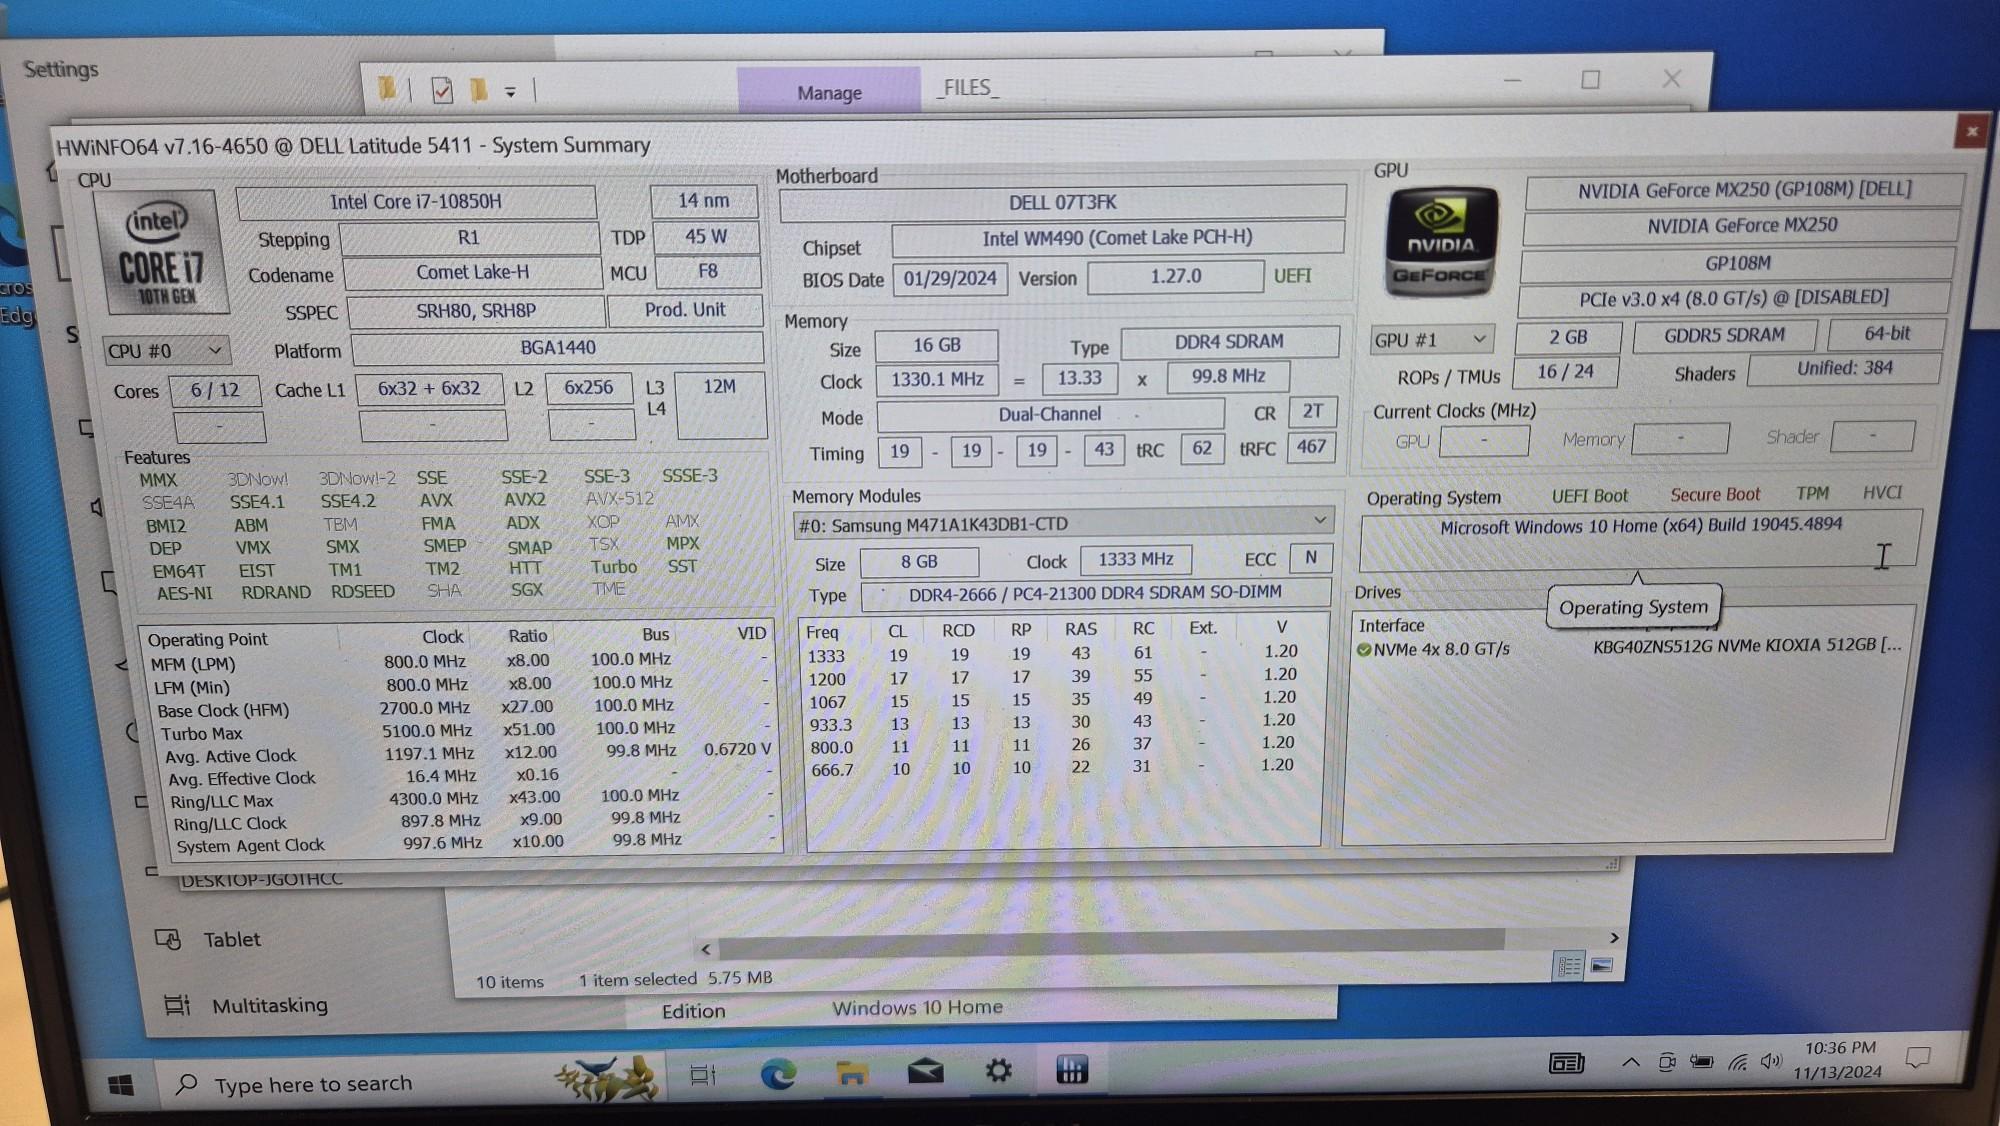This screenshot has height=1126, width=2000.
Task: Click the folder icon in Explorer quick access toolbar
Action: click(x=386, y=89)
